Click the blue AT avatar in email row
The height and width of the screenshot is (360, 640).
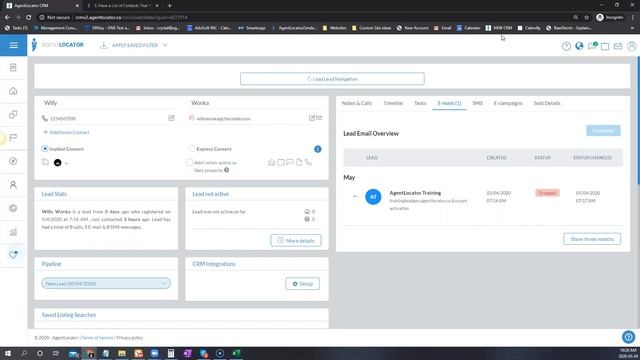(373, 197)
